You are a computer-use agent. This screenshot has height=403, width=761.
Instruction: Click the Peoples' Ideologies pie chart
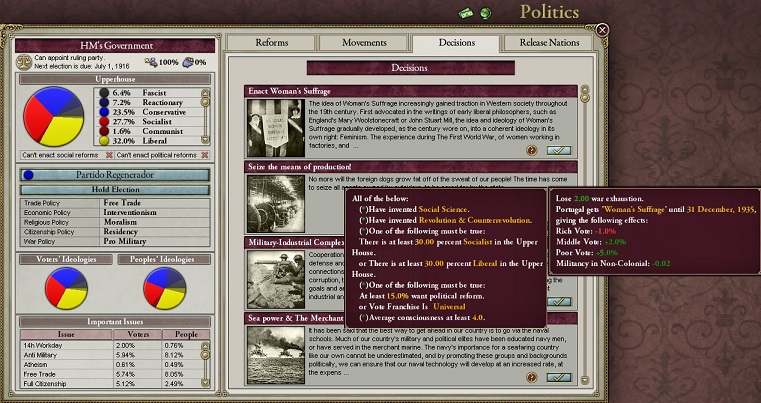click(x=165, y=289)
